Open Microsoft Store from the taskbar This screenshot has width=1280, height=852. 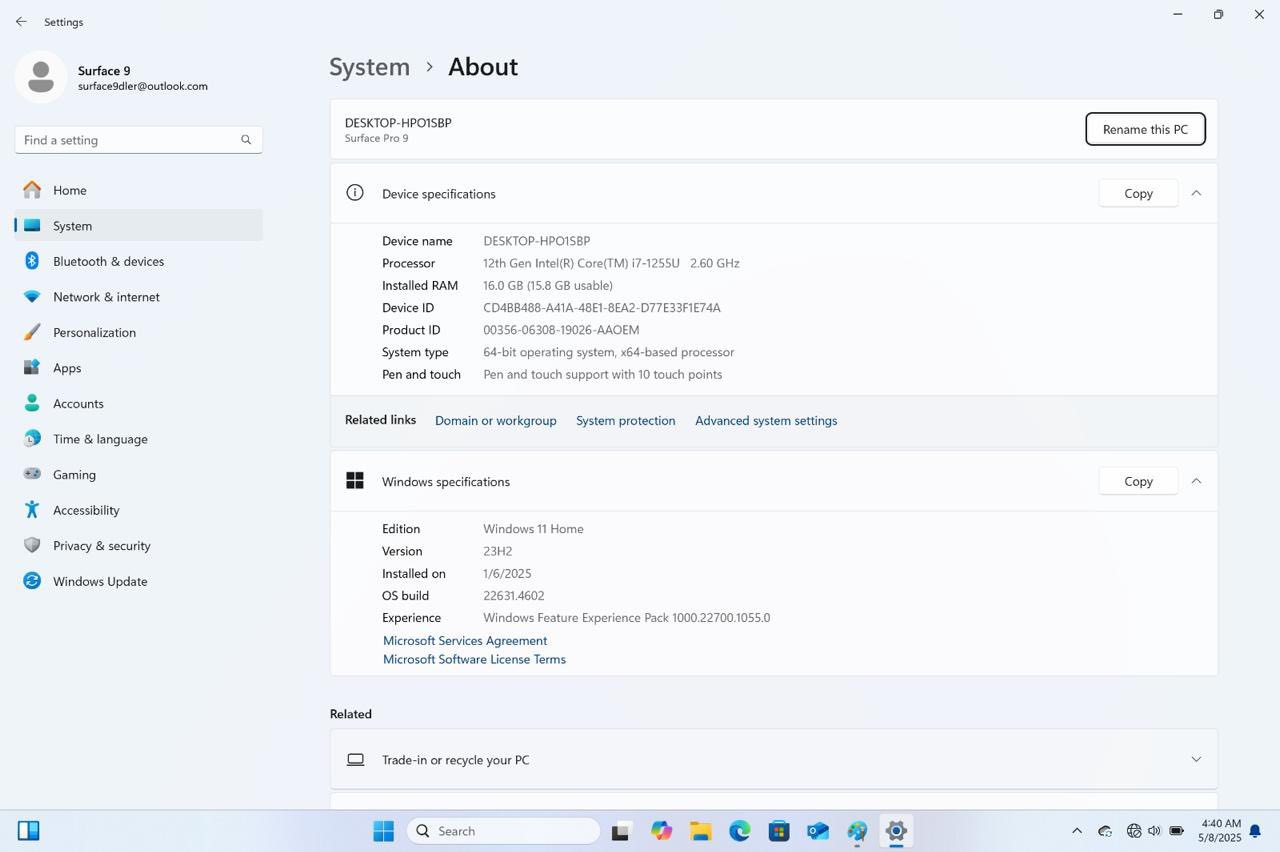coord(779,831)
